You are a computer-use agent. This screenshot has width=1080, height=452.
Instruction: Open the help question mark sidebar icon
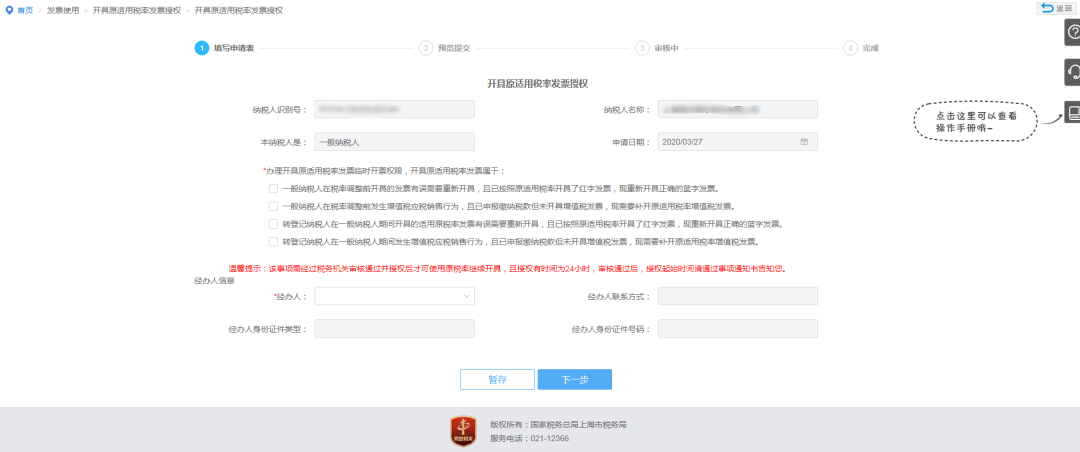[x=1072, y=32]
